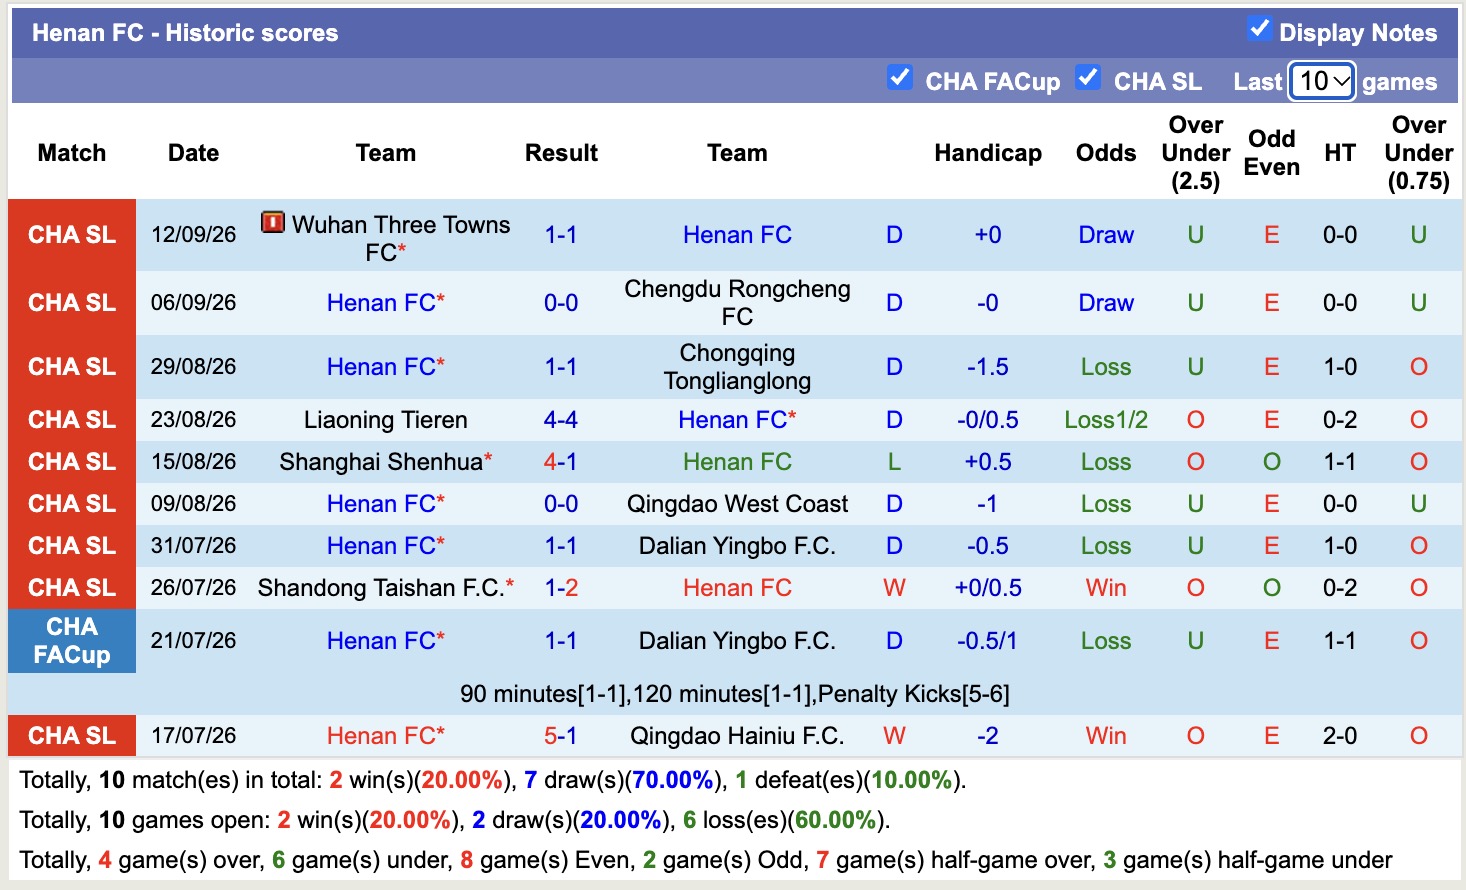Click the Penalty Kicks[5-6] note row
This screenshot has width=1466, height=890.
[735, 694]
